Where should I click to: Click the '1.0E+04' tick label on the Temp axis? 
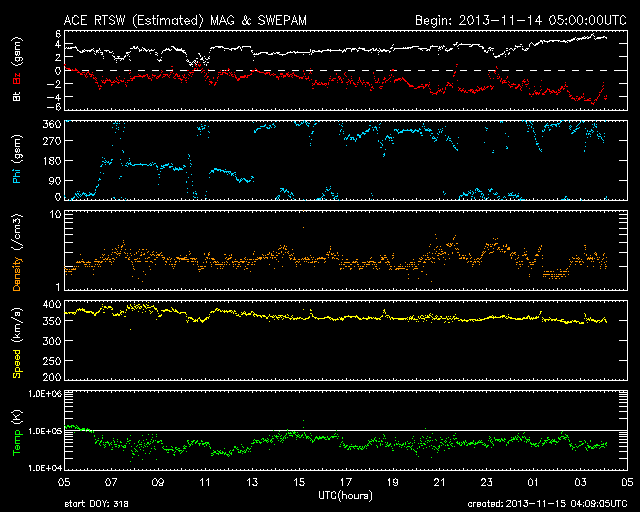click(45, 468)
